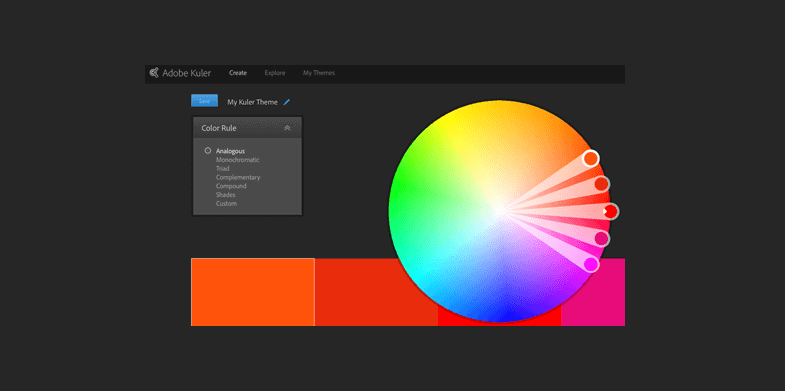Click the Color Rule panel header
This screenshot has height=391, width=785.
click(247, 128)
